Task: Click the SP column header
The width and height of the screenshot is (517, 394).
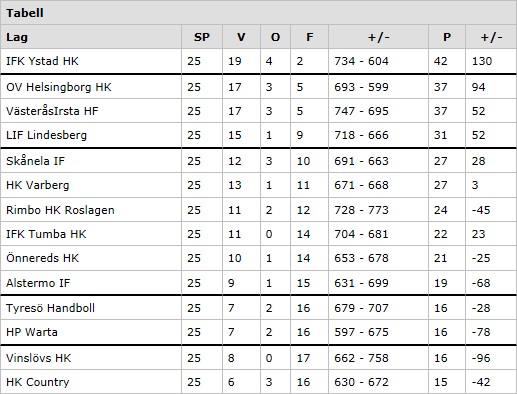Action: pos(202,37)
